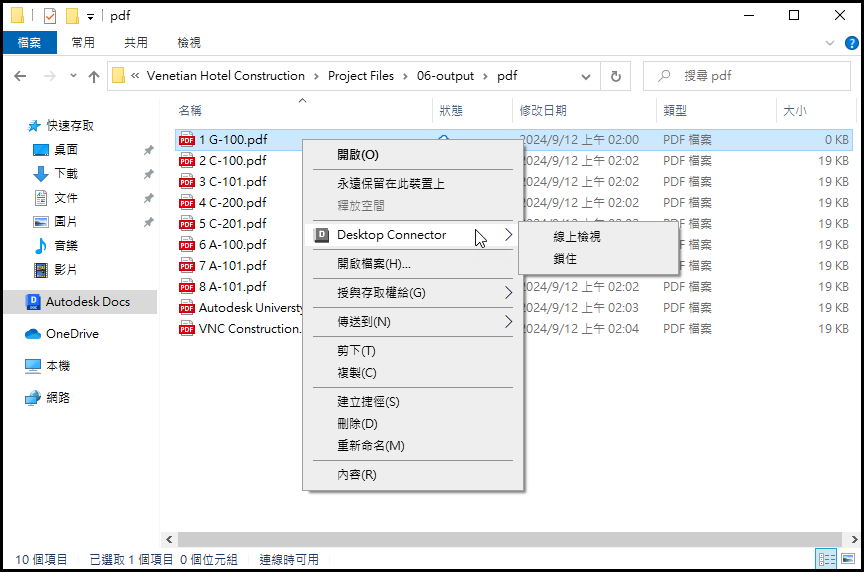This screenshot has height=572, width=864.
Task: Click the PDF icon of 5 C-201.pdf
Action: click(187, 224)
